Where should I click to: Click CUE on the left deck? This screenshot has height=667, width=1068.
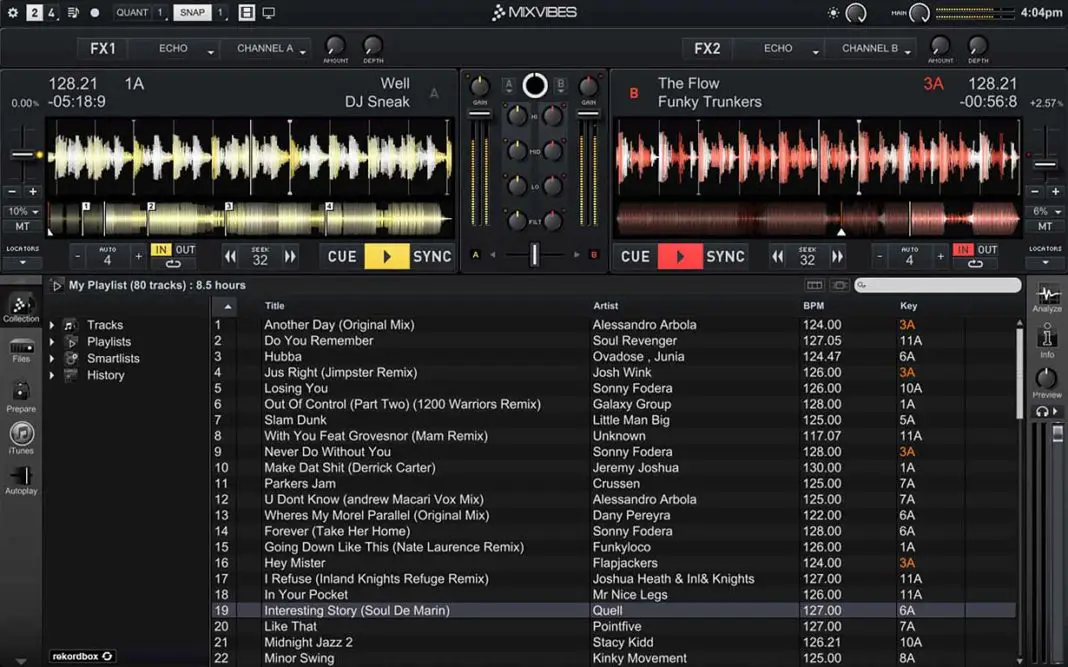pos(341,256)
